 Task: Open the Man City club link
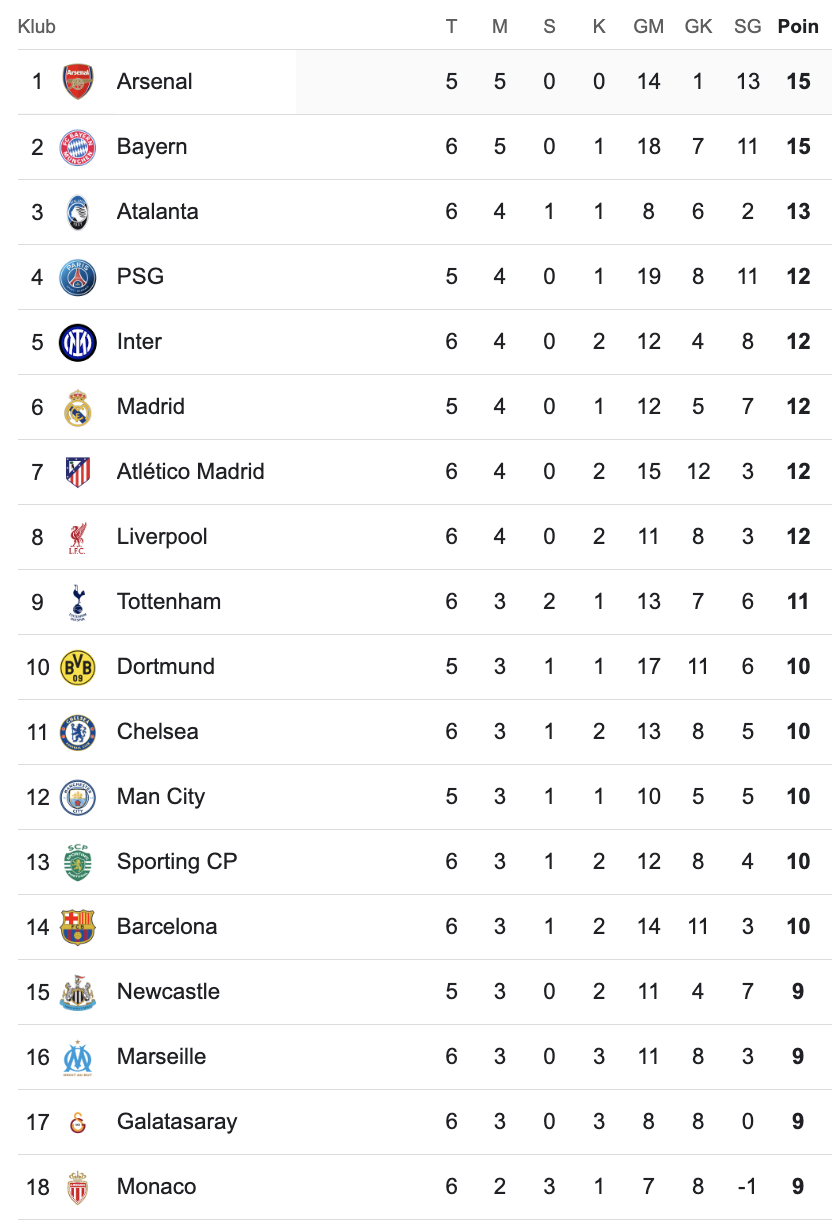coord(160,797)
